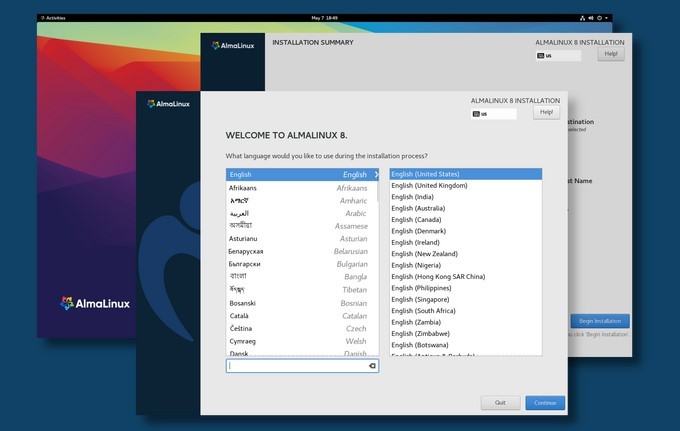The image size is (680, 431).
Task: Choose English (Denmark) locale
Action: 466,231
